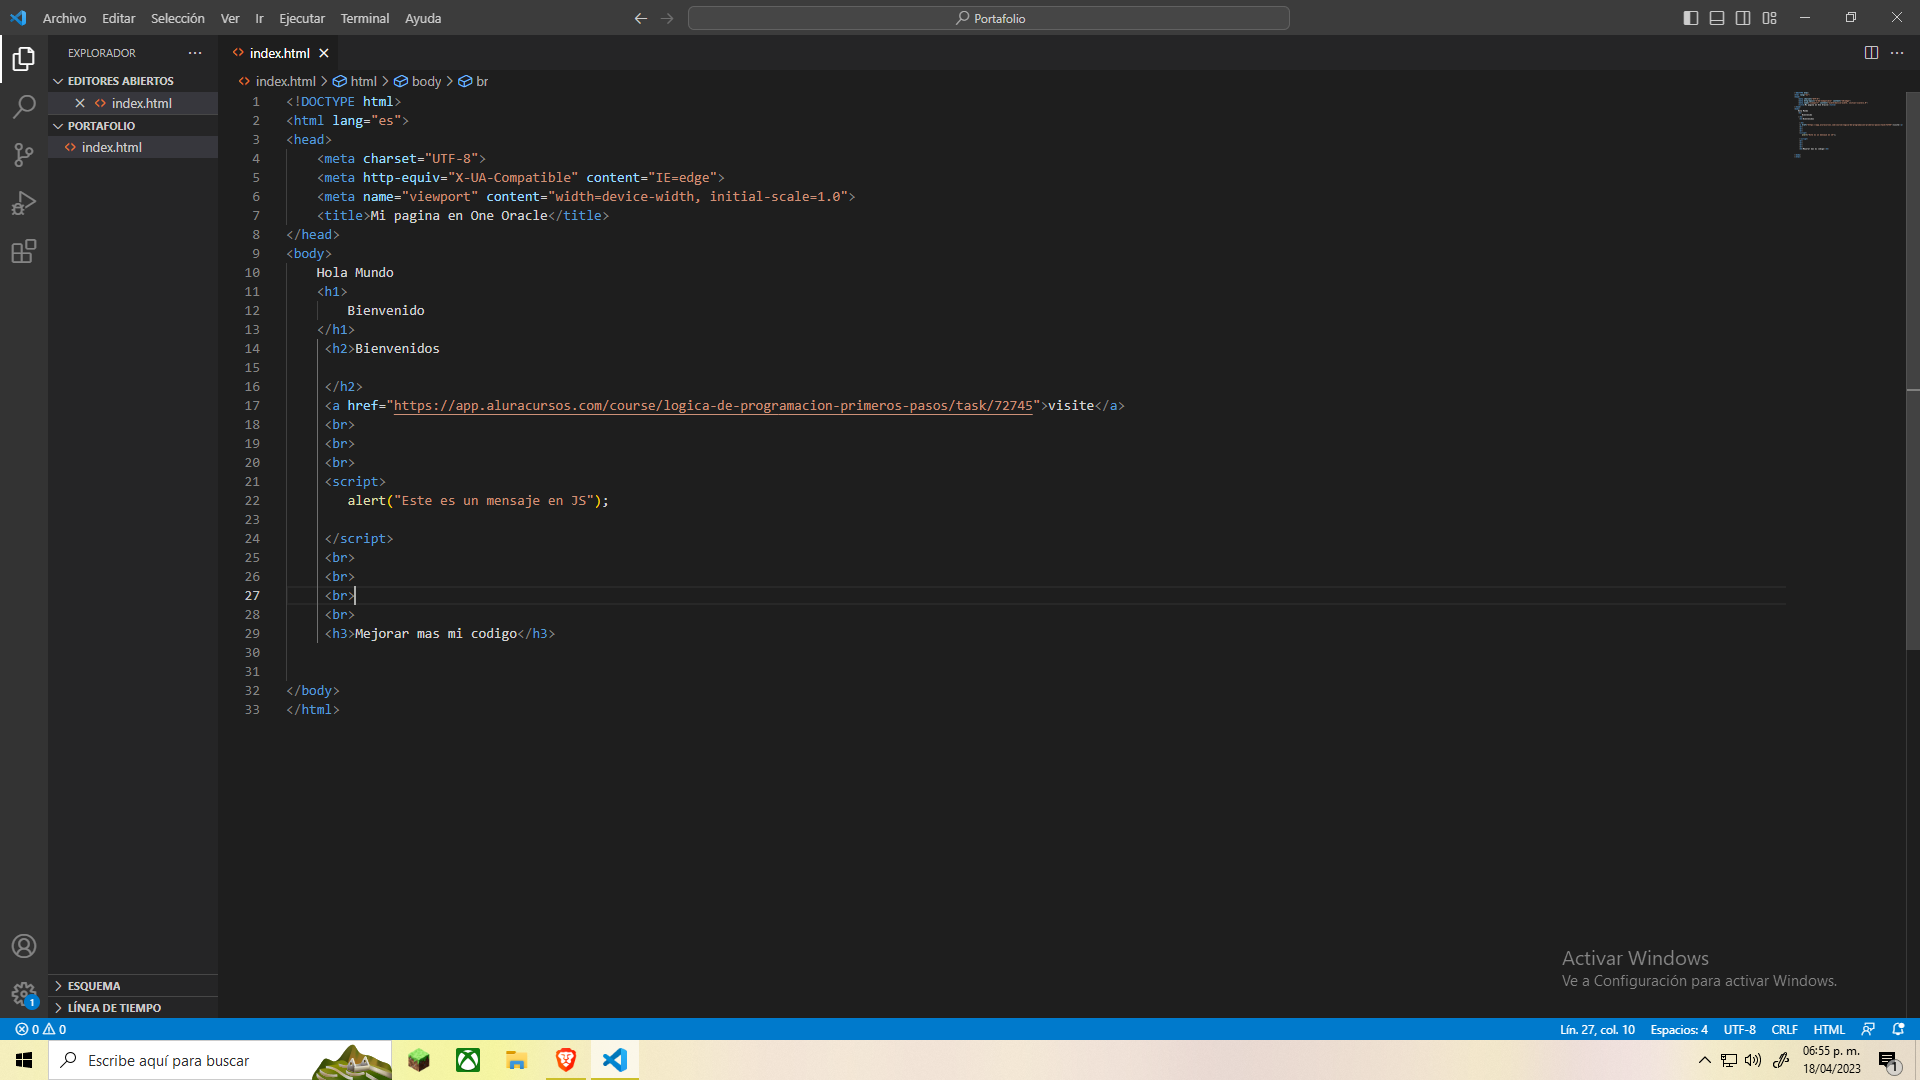Viewport: 1920px width, 1080px height.
Task: Open editor More Actions ellipsis
Action: 1897,53
